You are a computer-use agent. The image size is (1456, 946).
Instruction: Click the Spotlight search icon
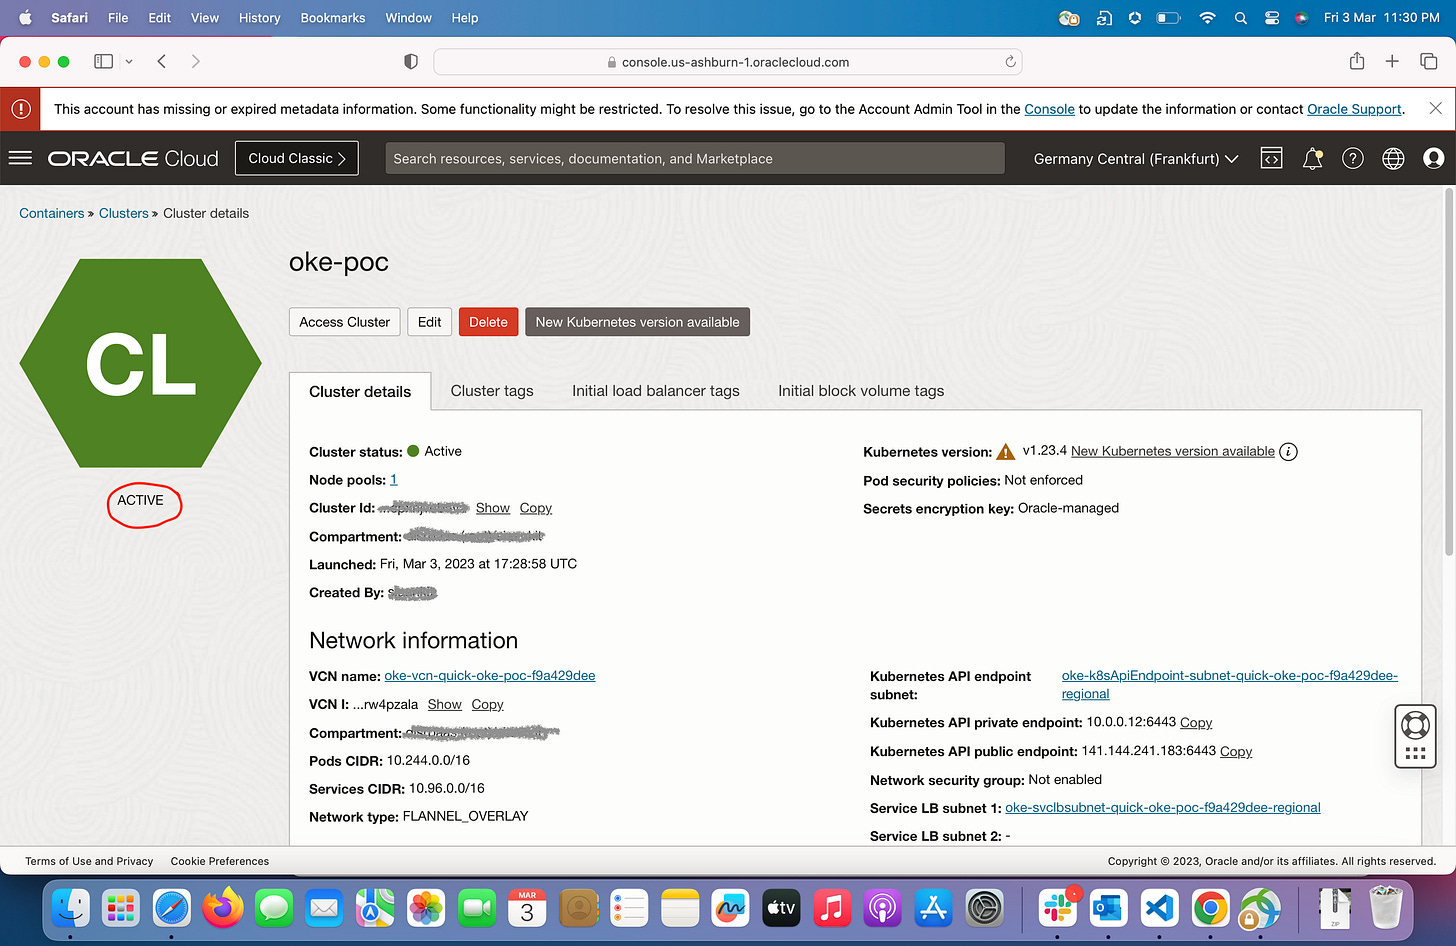(1240, 18)
